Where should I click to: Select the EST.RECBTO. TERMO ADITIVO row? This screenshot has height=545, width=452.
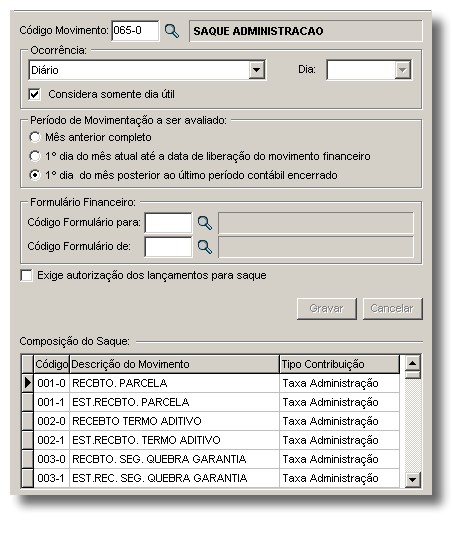click(x=210, y=440)
